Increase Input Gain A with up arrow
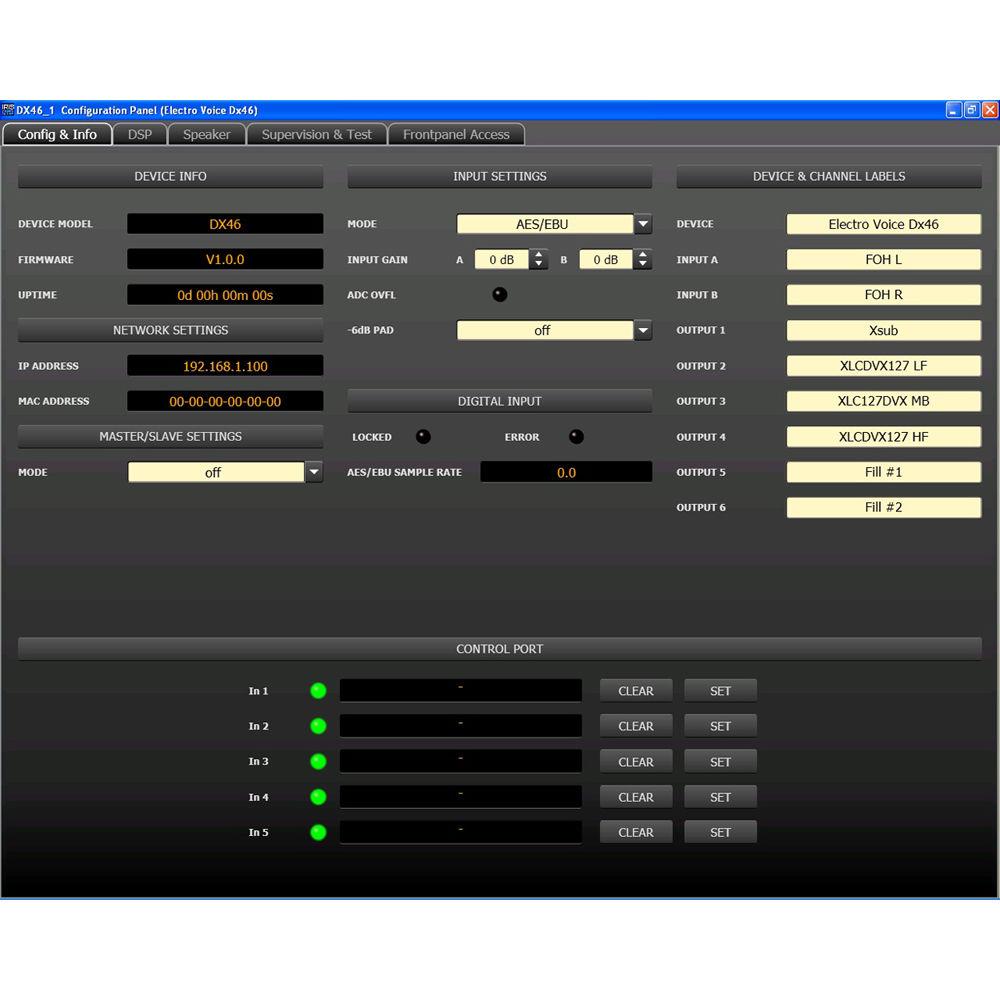1000x1000 pixels. pos(539,255)
